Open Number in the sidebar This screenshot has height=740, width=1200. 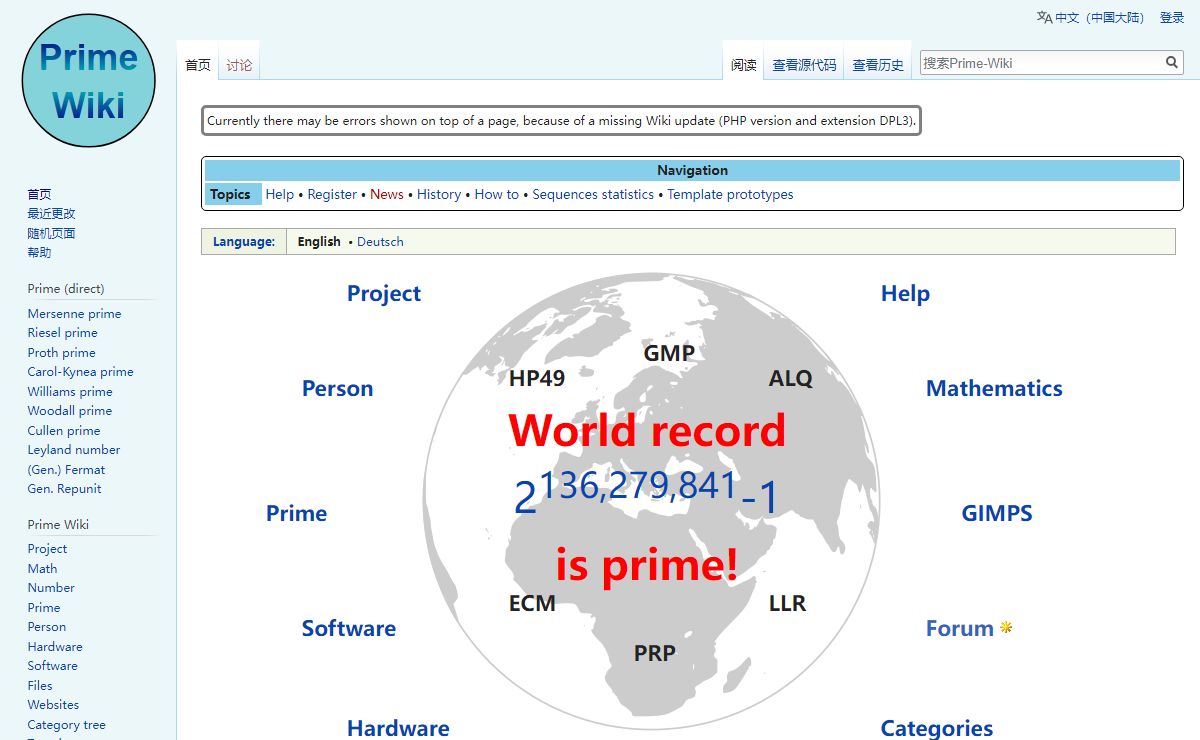51,588
